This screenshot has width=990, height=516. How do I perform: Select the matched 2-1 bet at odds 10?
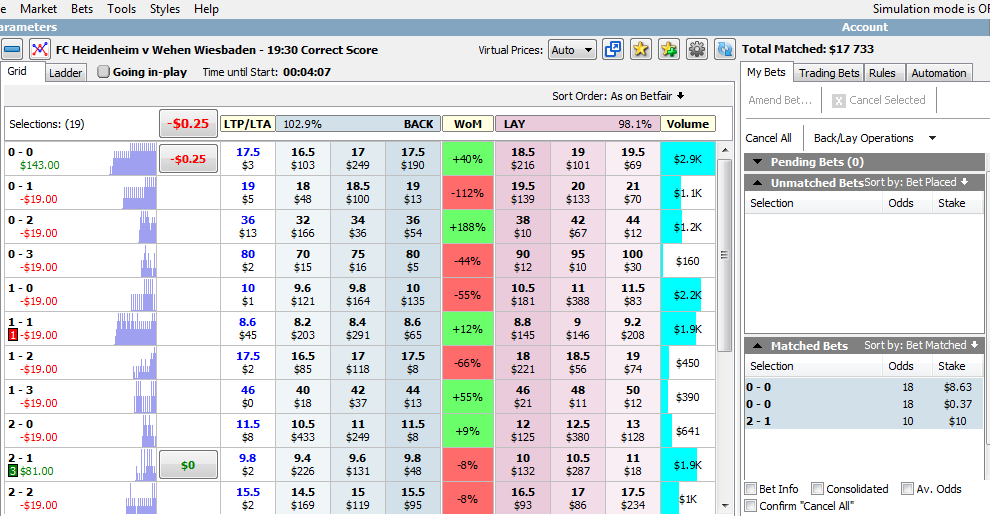864,421
